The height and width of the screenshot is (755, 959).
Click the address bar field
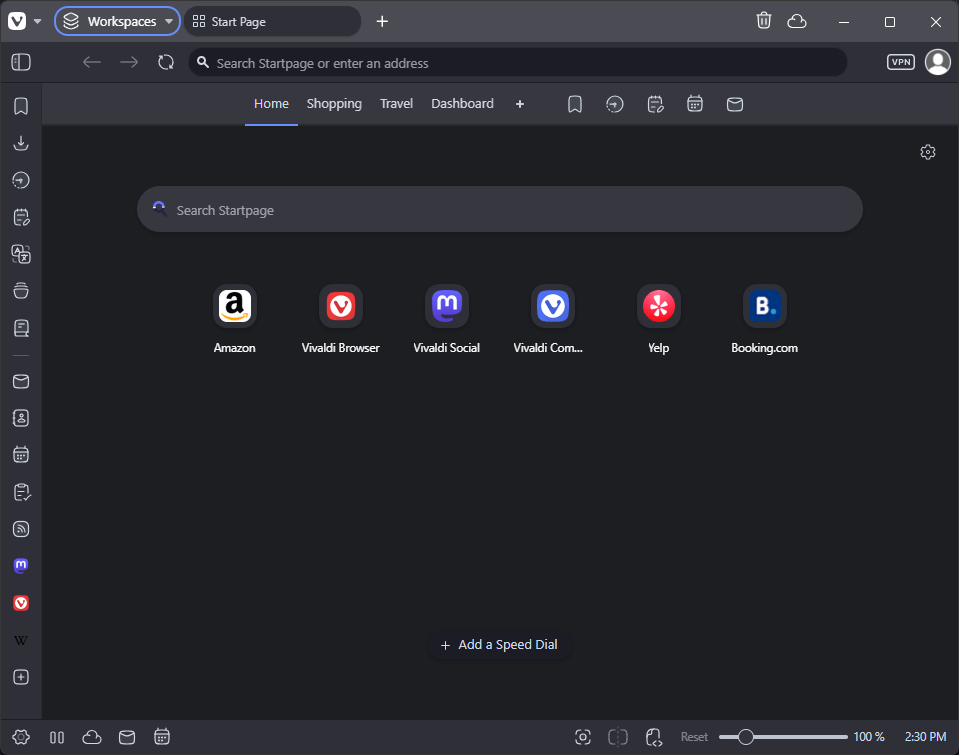(517, 62)
